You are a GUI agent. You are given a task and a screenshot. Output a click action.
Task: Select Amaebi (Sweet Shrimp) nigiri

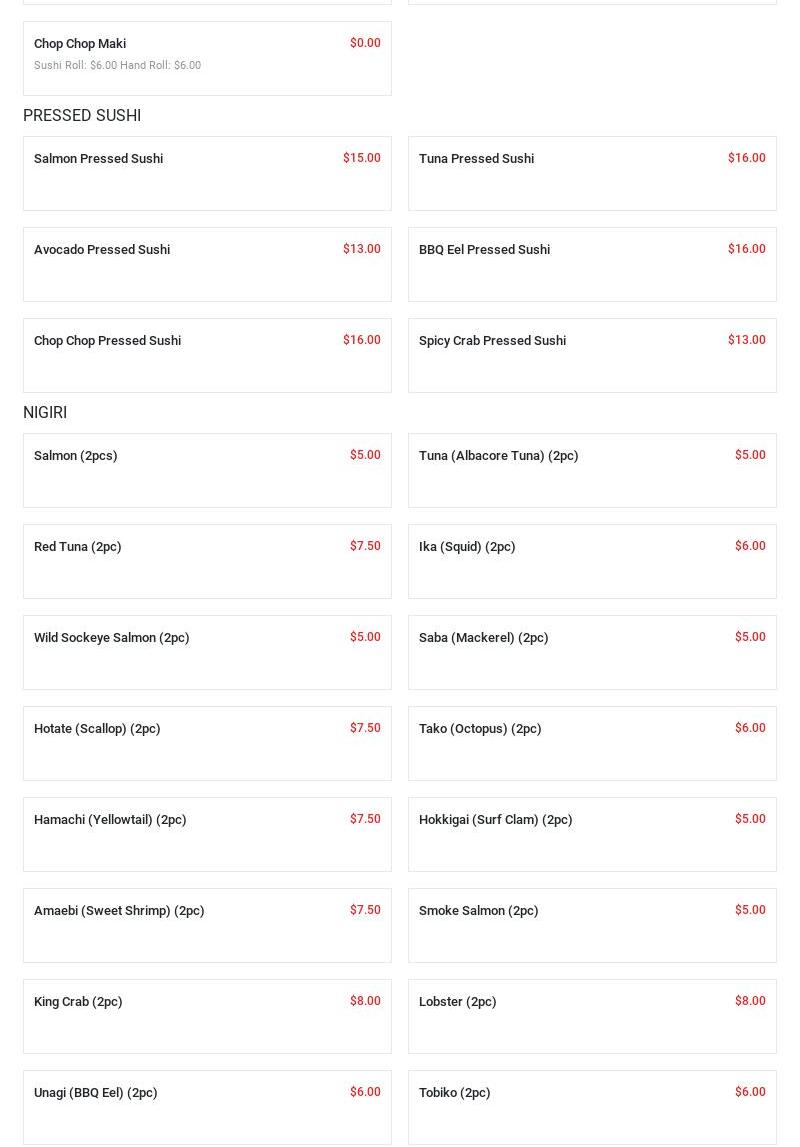pyautogui.click(x=119, y=911)
